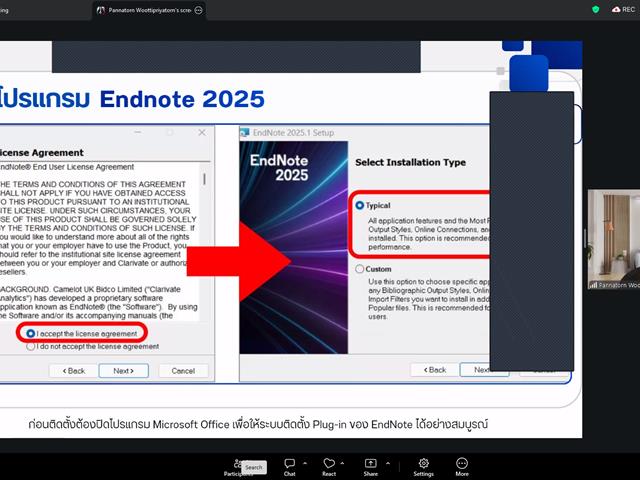This screenshot has height=480, width=640.
Task: Expand the caret next to Share
Action: [x=388, y=463]
